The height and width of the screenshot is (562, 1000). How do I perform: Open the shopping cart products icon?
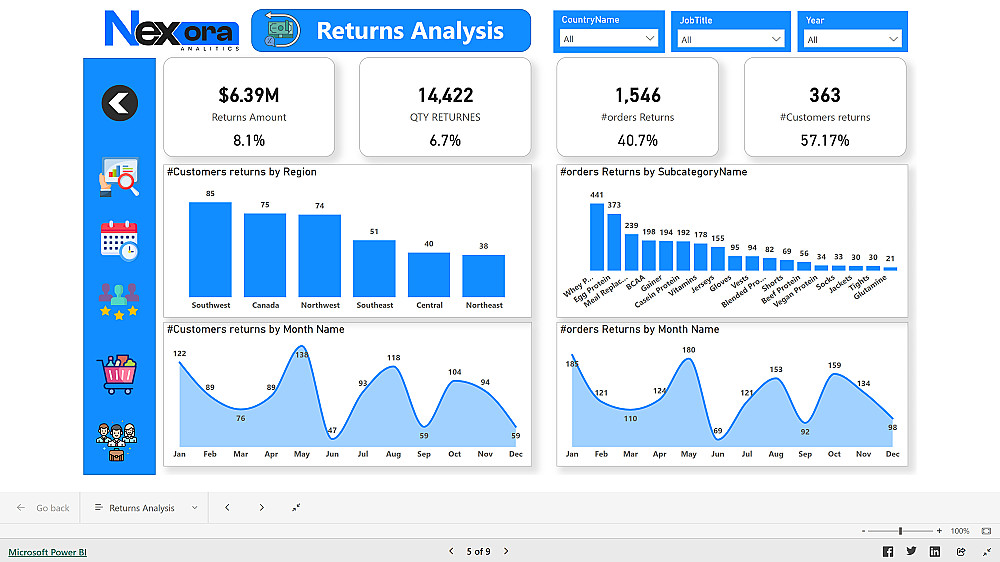coord(117,374)
